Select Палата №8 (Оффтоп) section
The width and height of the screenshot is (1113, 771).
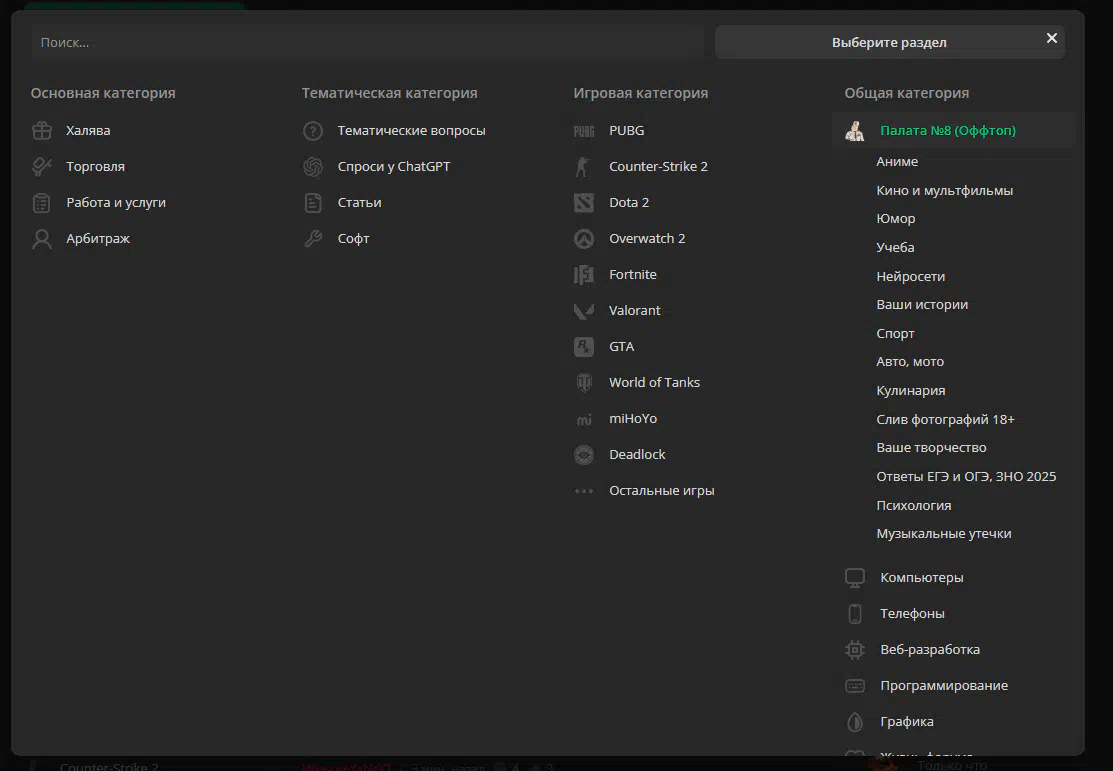pos(948,131)
